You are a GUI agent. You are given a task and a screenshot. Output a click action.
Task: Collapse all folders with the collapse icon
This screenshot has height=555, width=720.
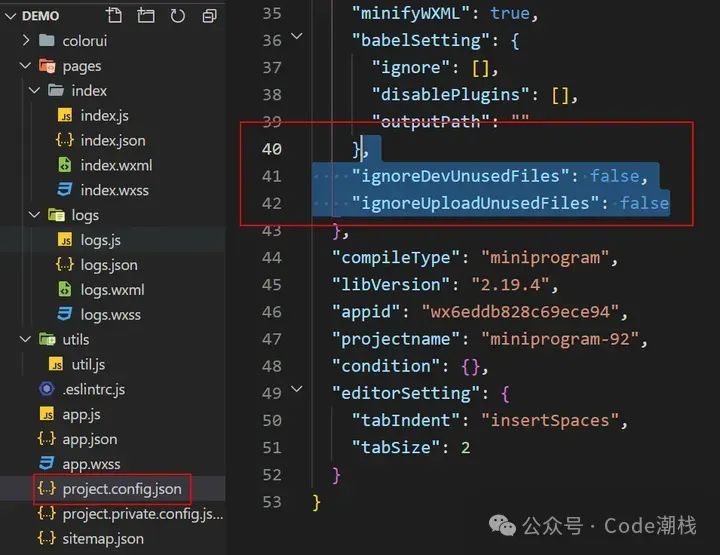[x=209, y=16]
